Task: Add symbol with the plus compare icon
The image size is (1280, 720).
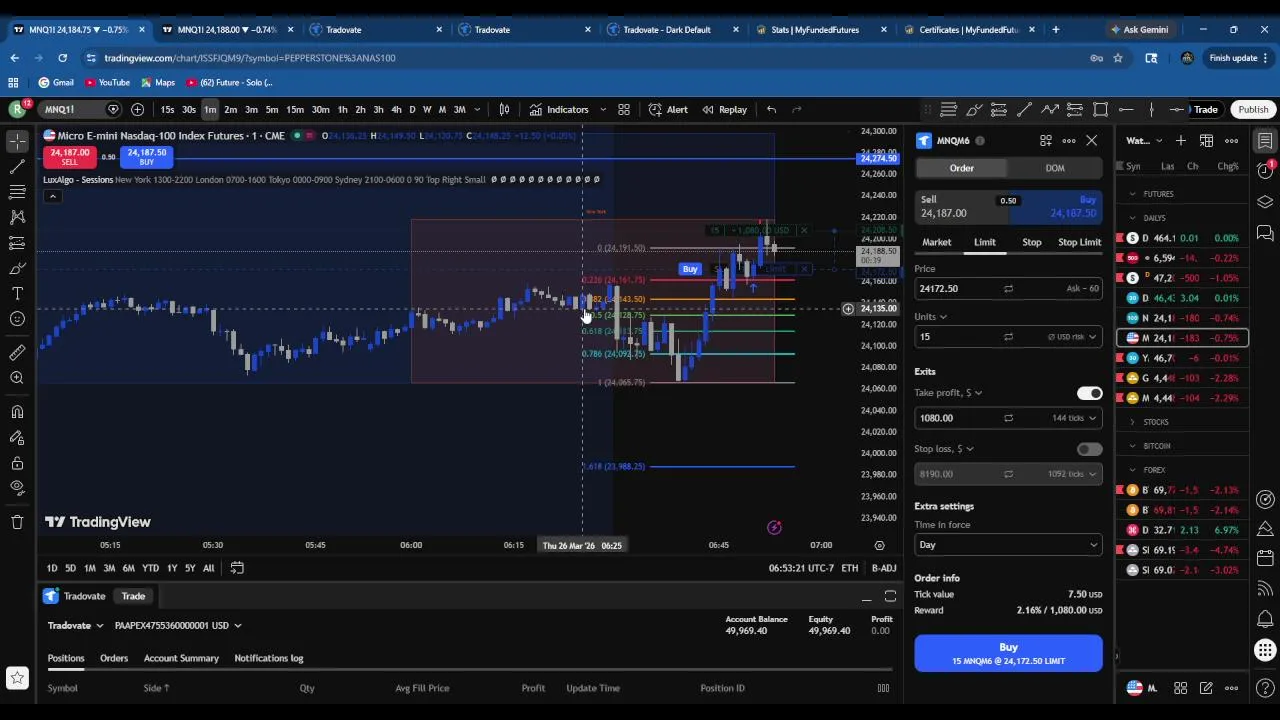Action: click(137, 109)
